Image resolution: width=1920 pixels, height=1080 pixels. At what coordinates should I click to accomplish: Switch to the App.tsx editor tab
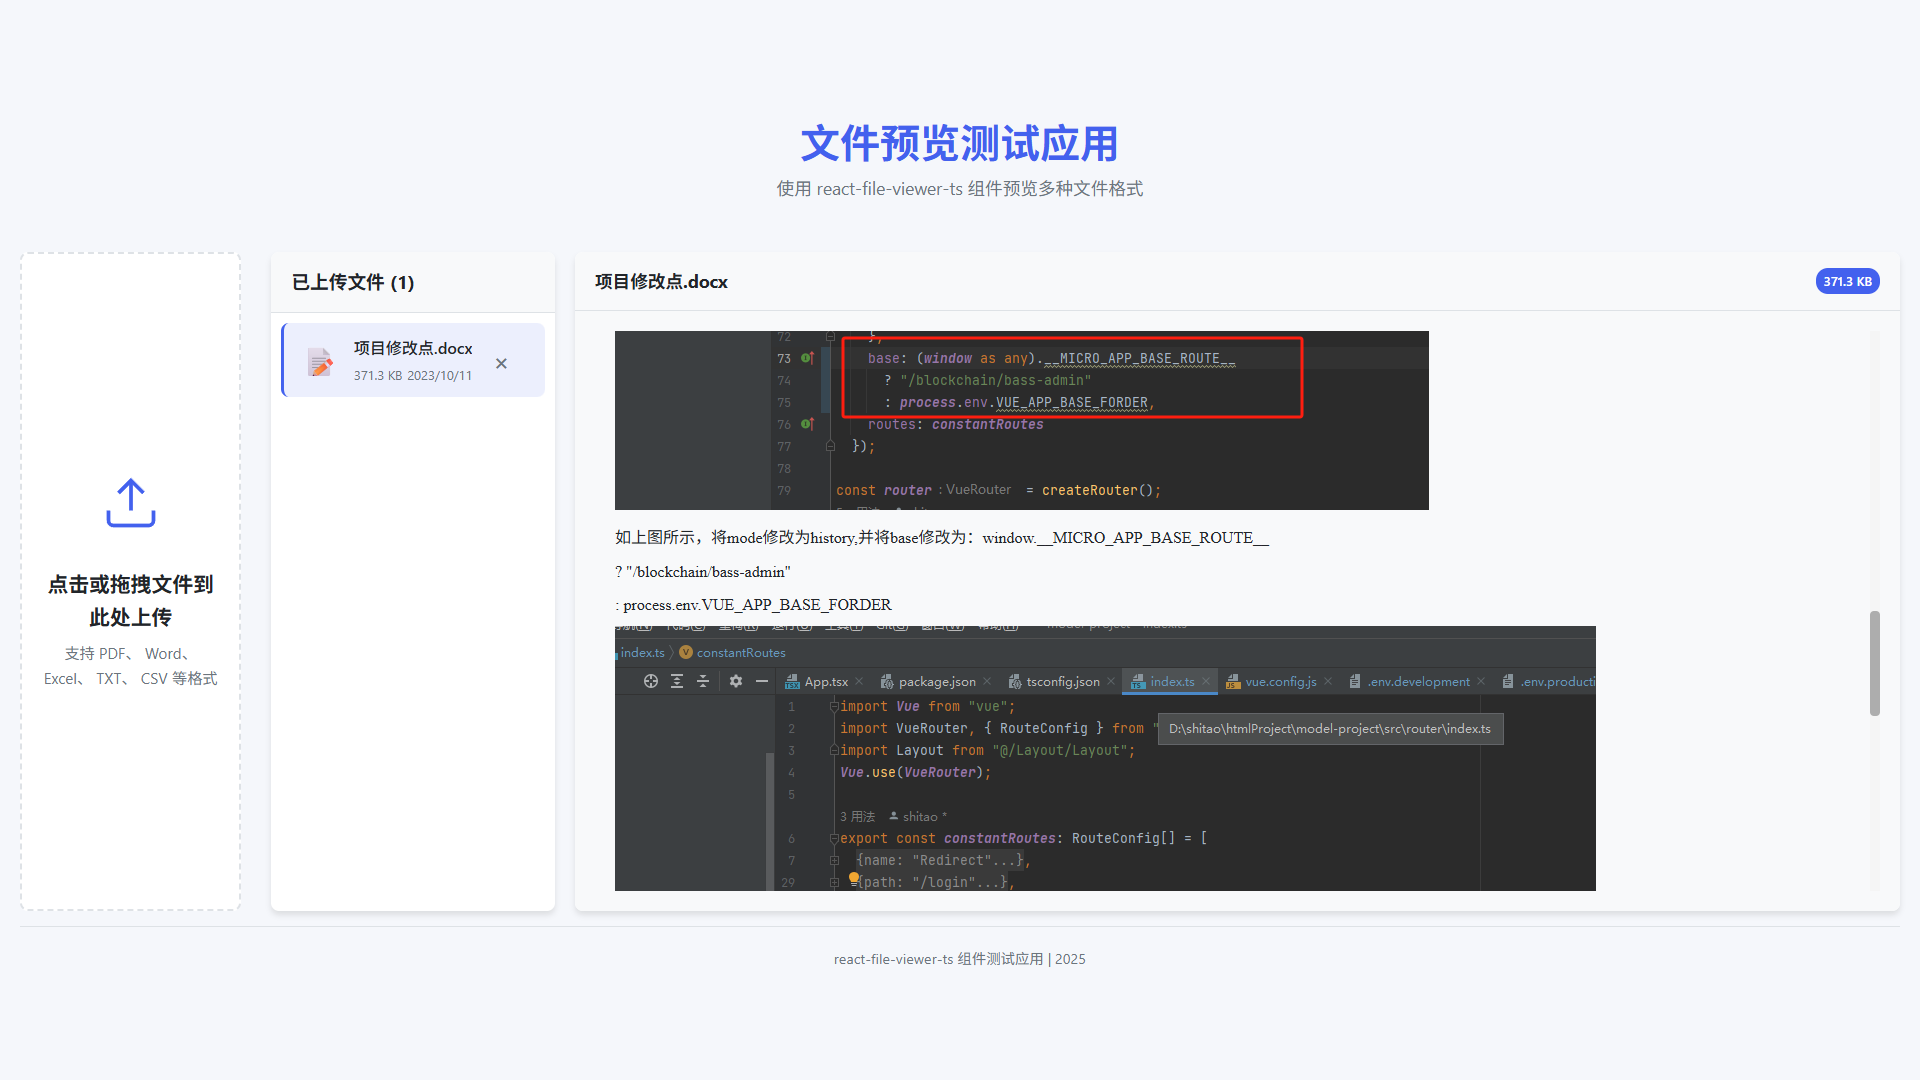point(826,681)
